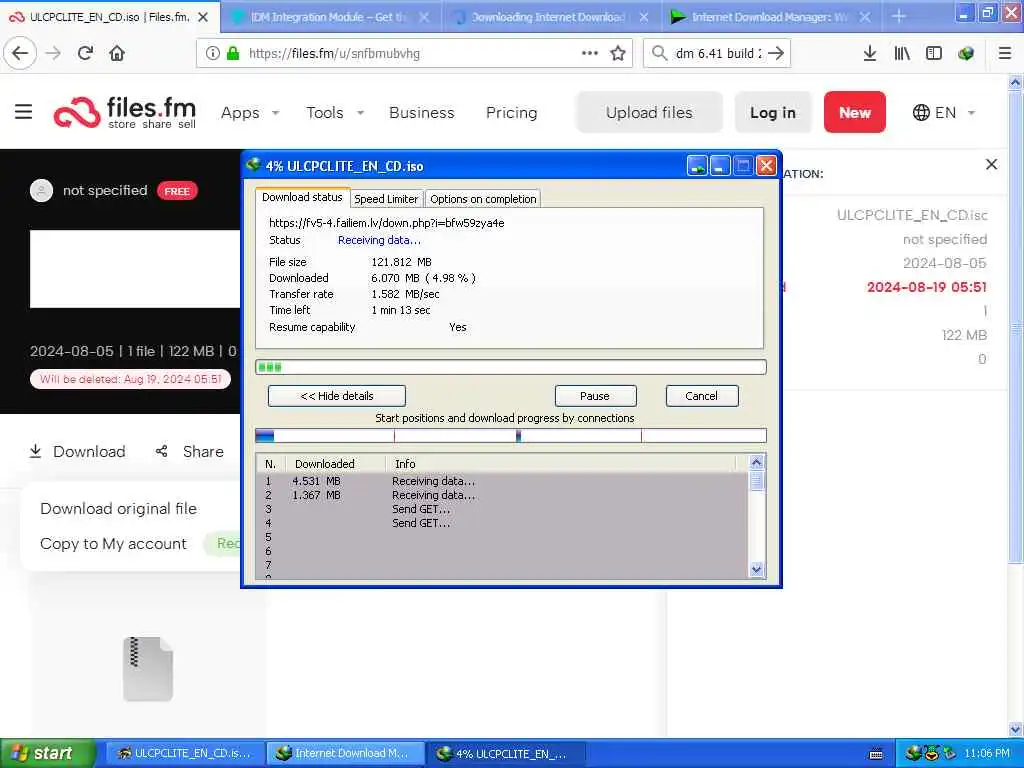Click the Downloaded column header
Screen dimensions: 1024x768
coord(336,464)
